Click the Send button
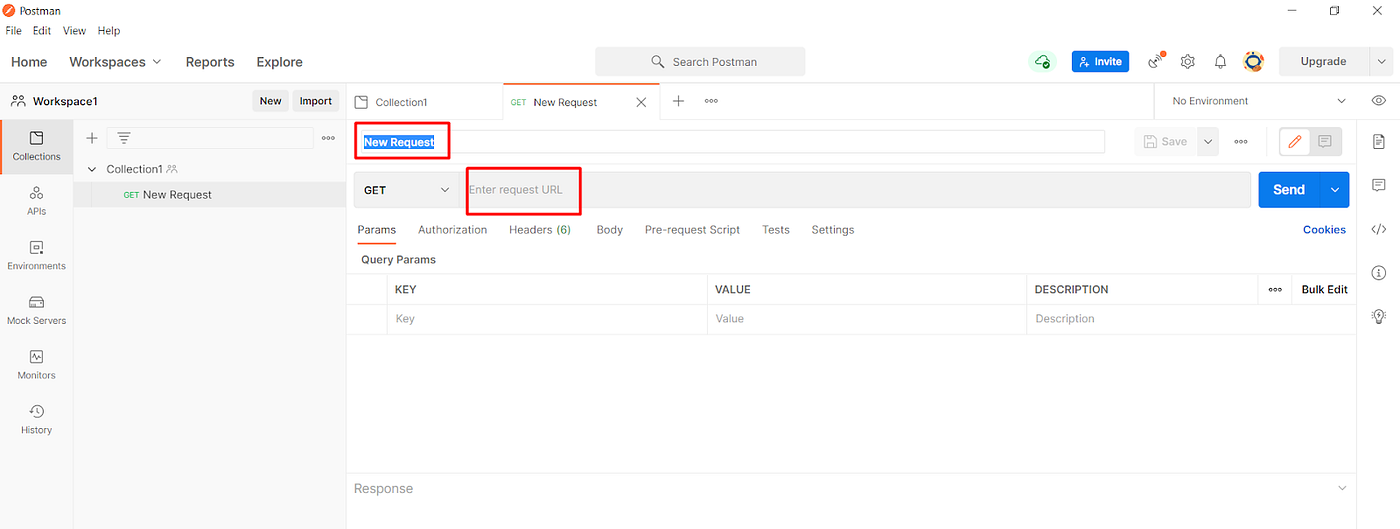 1289,190
